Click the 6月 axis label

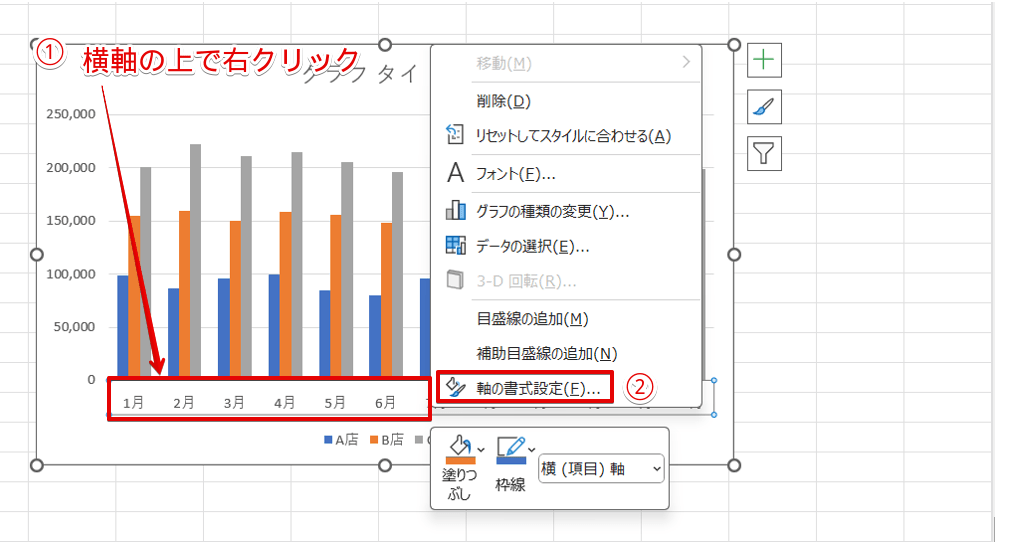click(x=385, y=403)
